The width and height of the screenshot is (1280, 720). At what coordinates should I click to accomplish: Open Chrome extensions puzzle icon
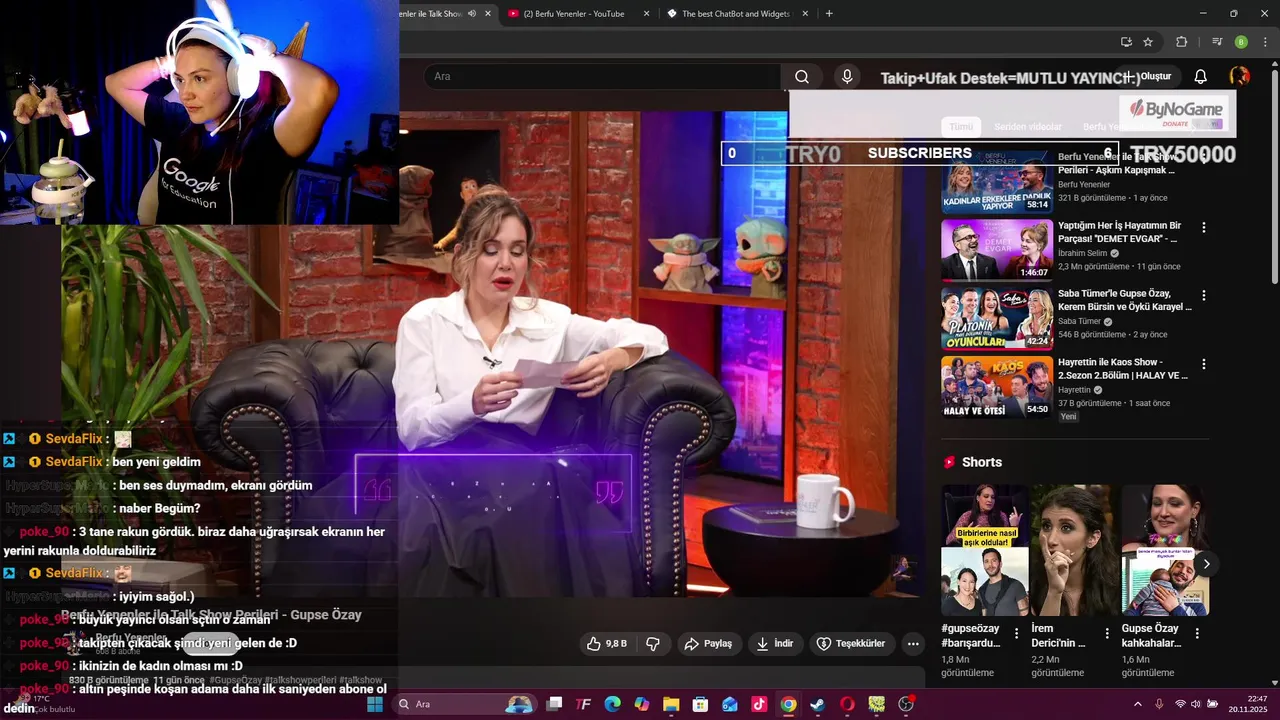[x=1182, y=42]
